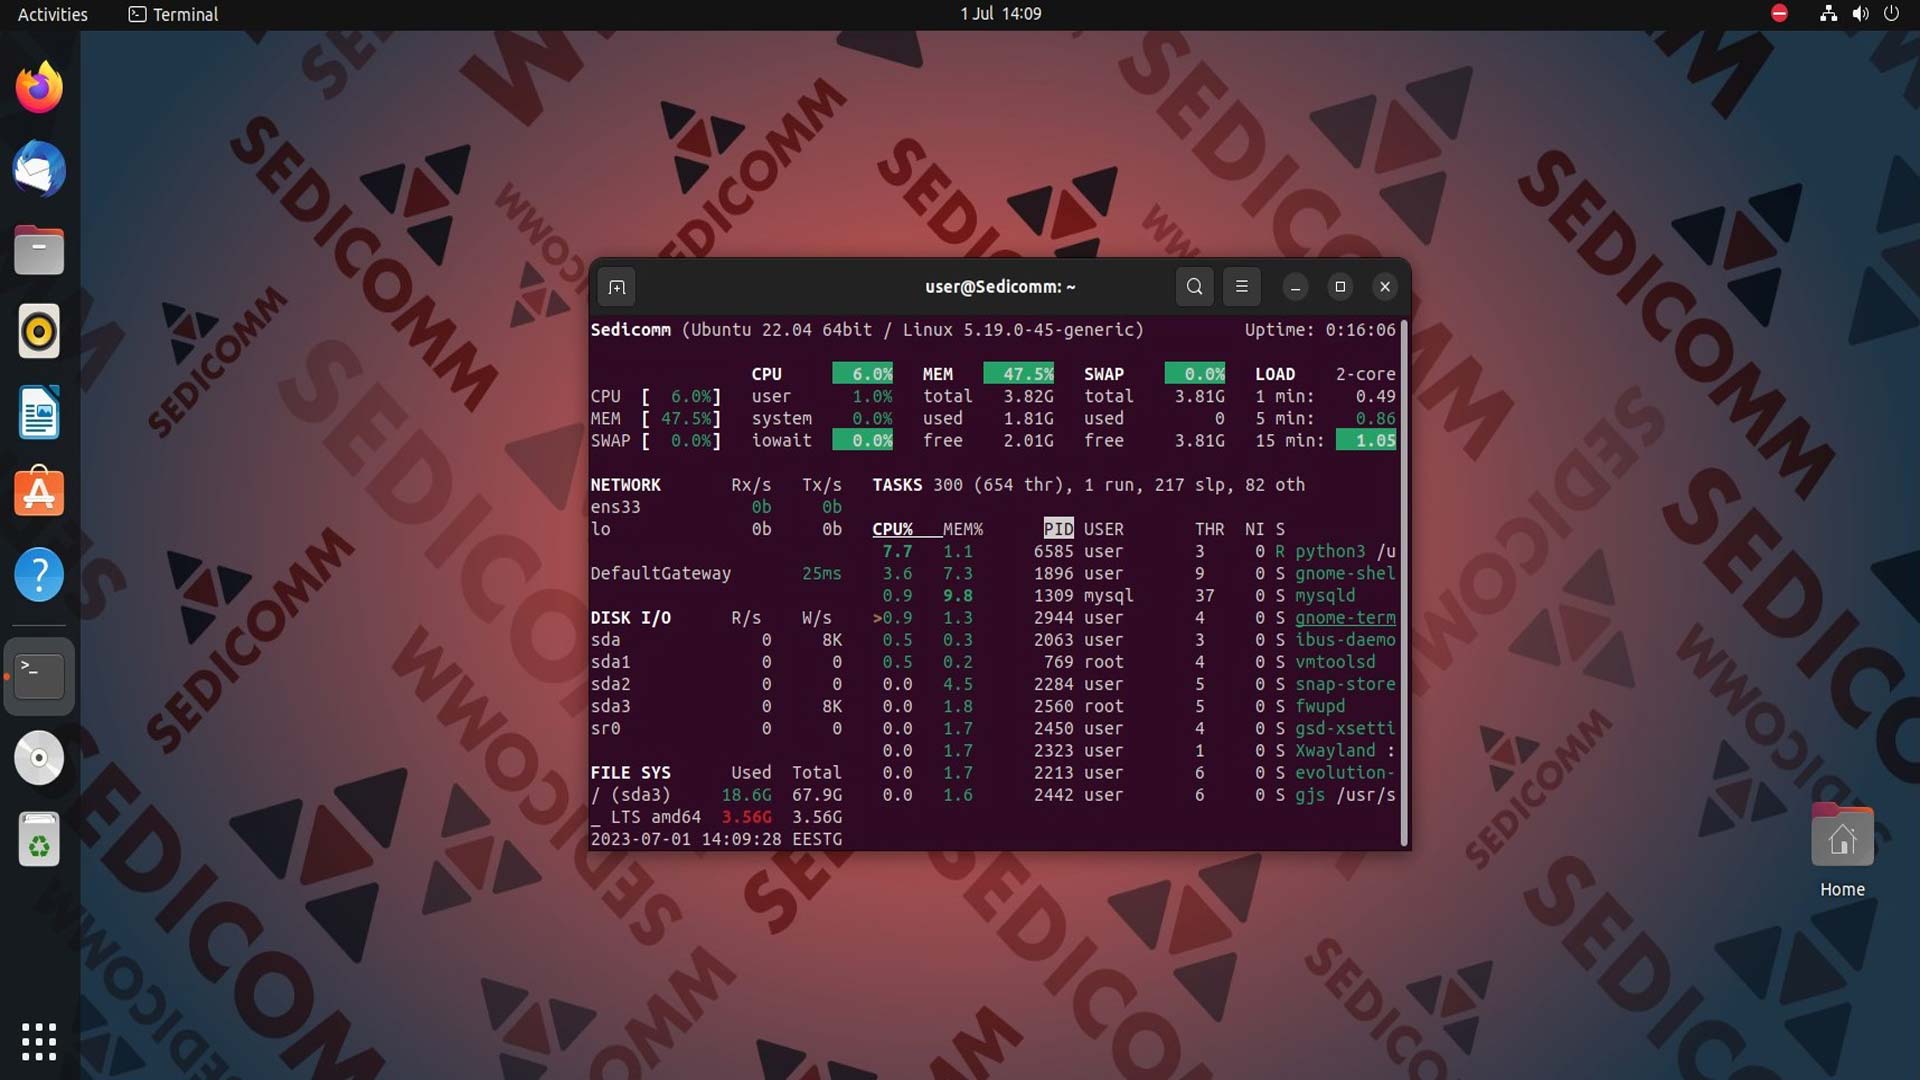The image size is (1920, 1080).
Task: Open the terminal hamburger menu
Action: [x=1241, y=287]
